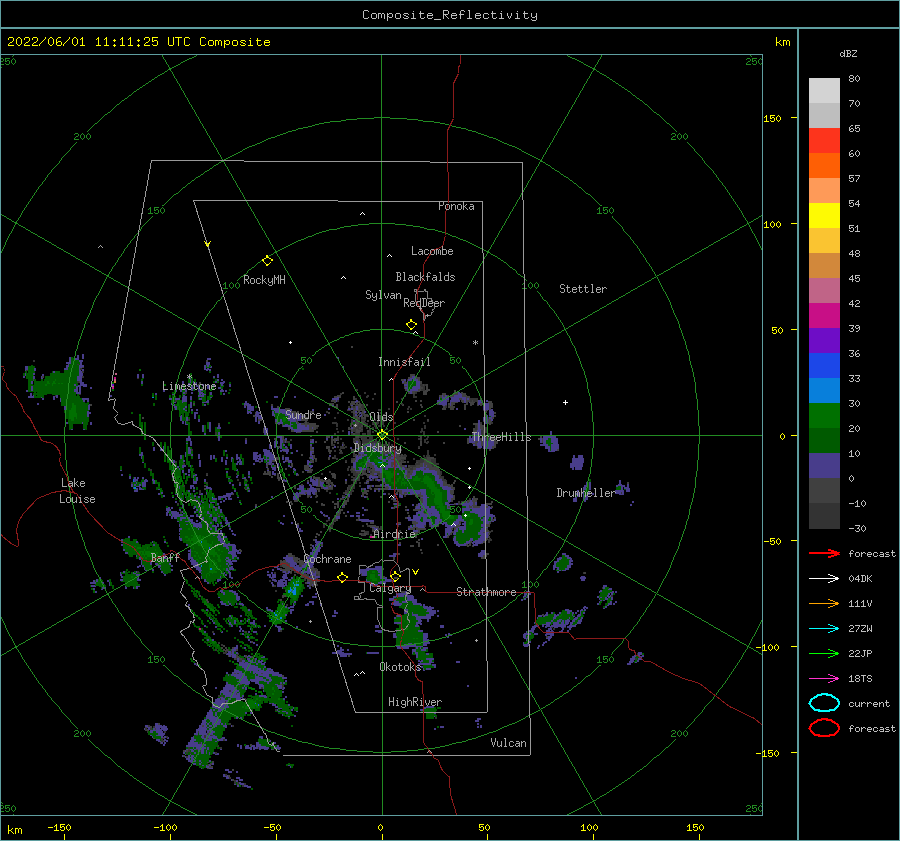The height and width of the screenshot is (841, 900).
Task: Click the Strathmore town label
Action: point(486,592)
